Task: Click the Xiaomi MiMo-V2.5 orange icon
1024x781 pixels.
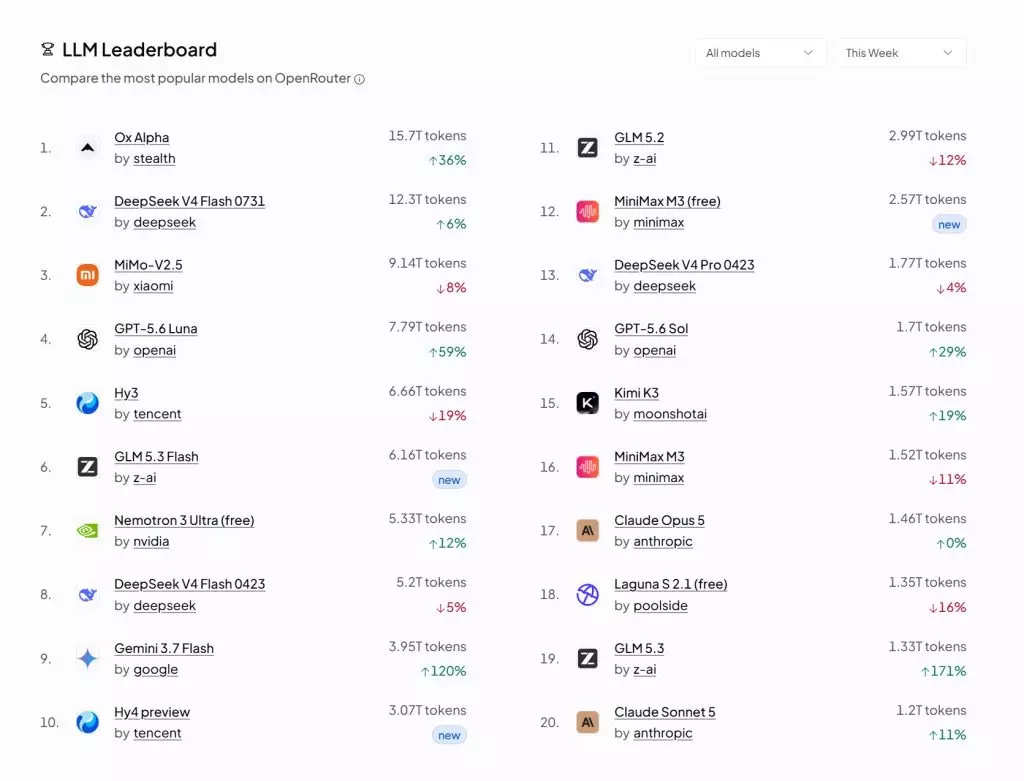Action: [x=87, y=275]
